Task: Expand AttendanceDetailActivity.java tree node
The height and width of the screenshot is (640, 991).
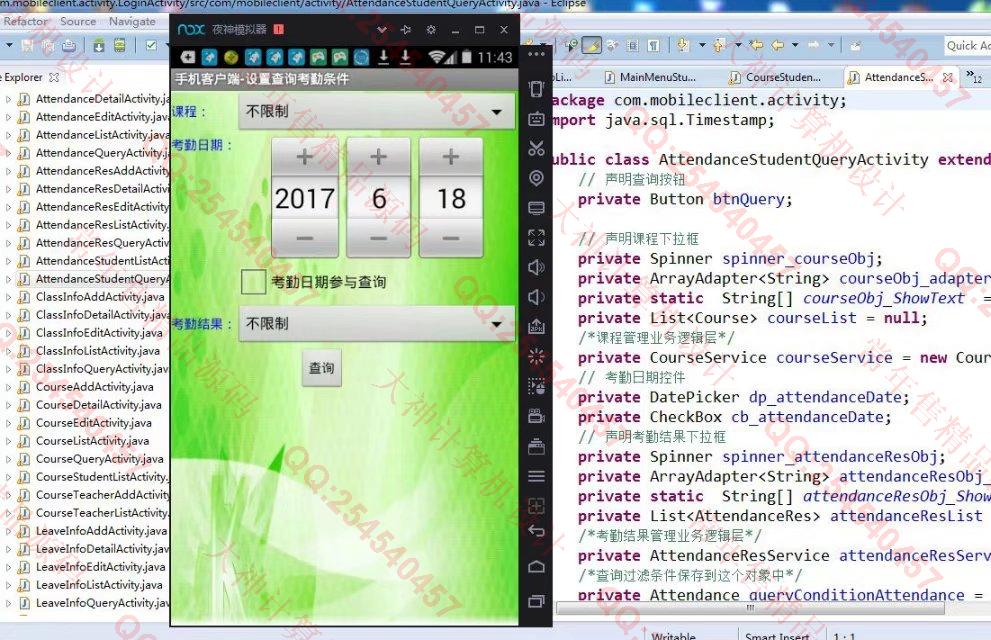Action: pyautogui.click(x=8, y=99)
